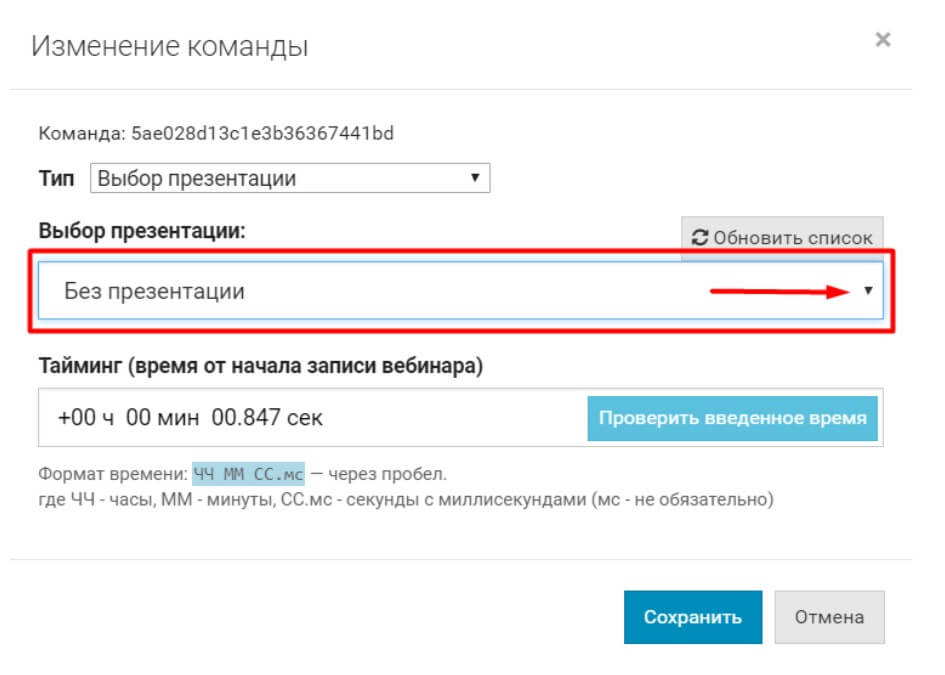This screenshot has height=675, width=945.
Task: Save changes with the Сохранить button
Action: pyautogui.click(x=692, y=617)
